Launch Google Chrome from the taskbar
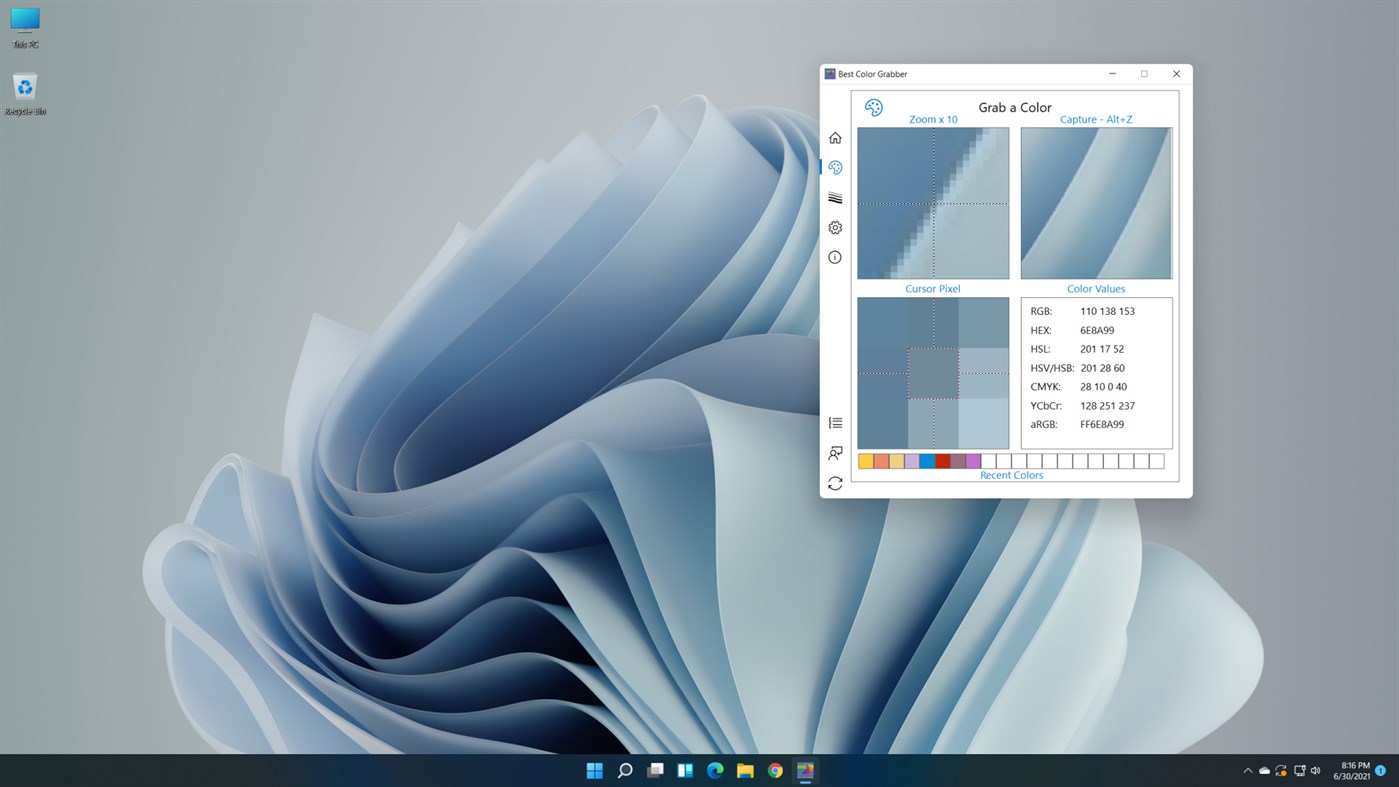Screen dimensions: 1399x787 pos(774,770)
